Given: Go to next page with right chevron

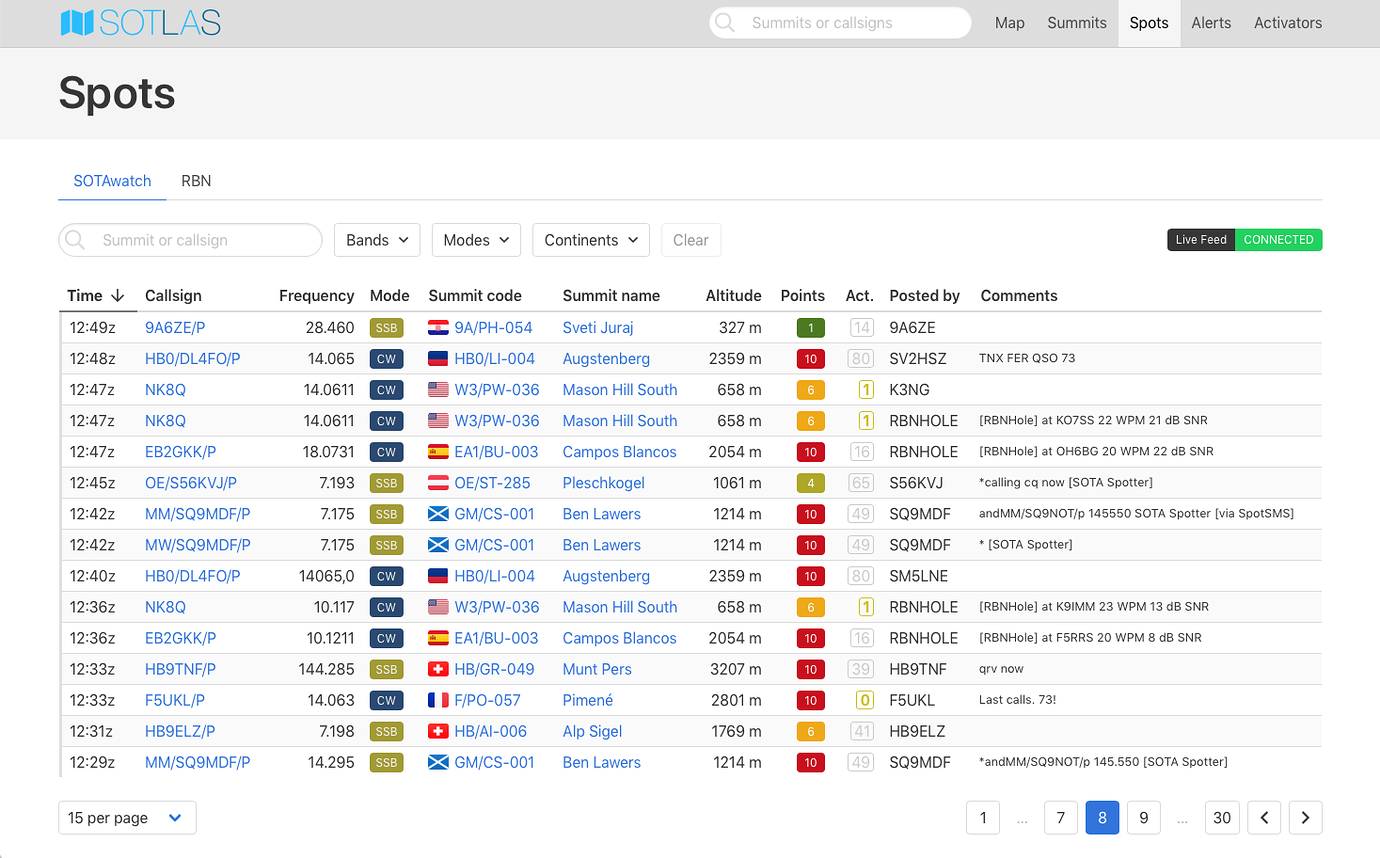Looking at the screenshot, I should (x=1305, y=818).
